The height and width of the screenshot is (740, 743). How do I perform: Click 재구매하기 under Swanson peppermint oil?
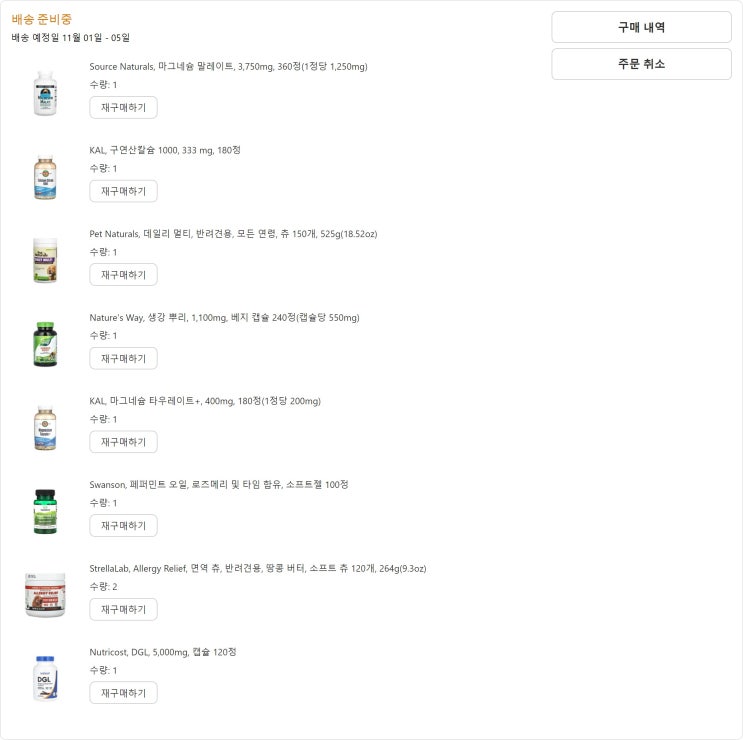(x=123, y=526)
